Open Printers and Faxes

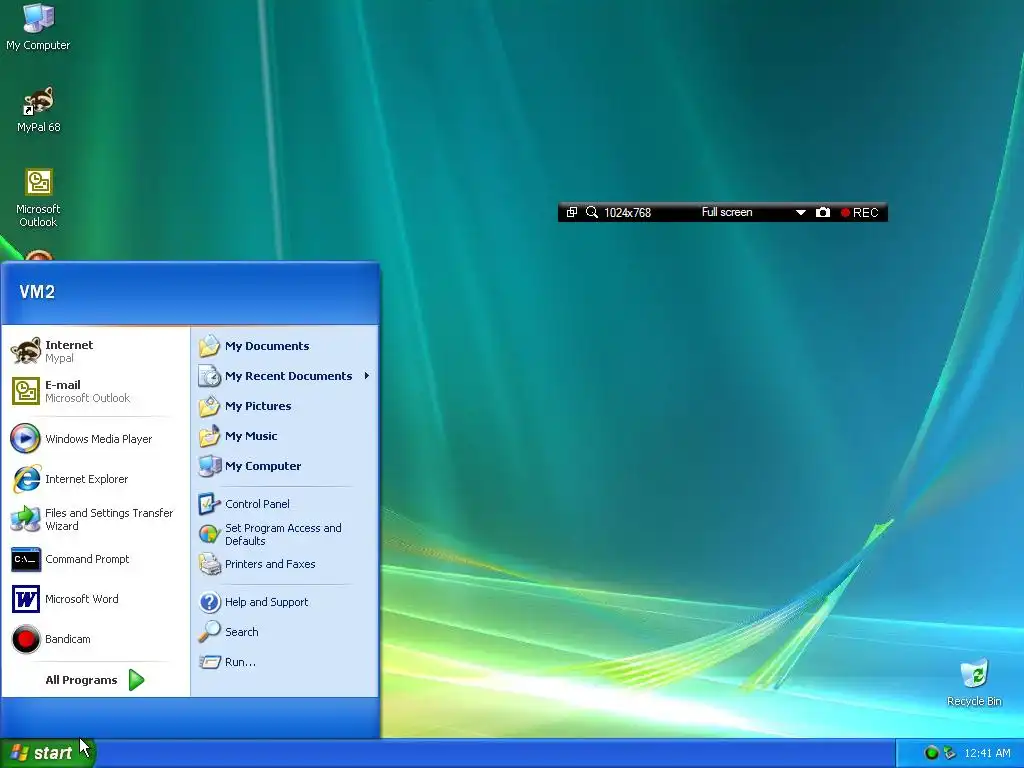[x=284, y=564]
